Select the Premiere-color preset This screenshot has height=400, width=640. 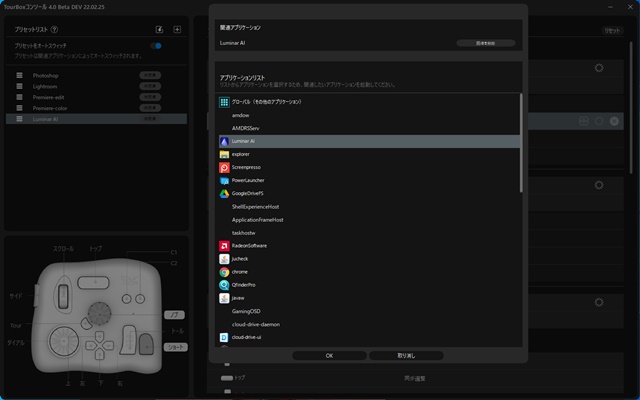pos(96,108)
